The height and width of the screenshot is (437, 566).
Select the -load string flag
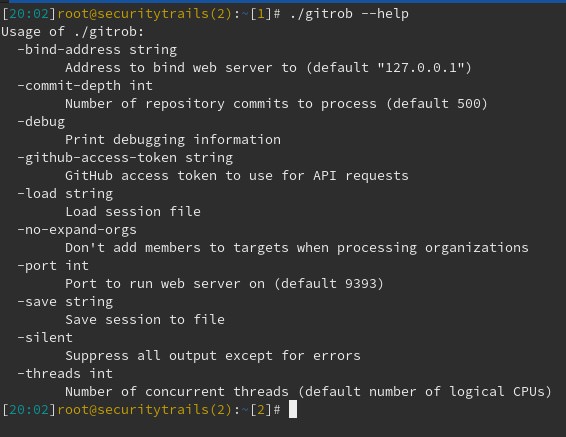(65, 194)
